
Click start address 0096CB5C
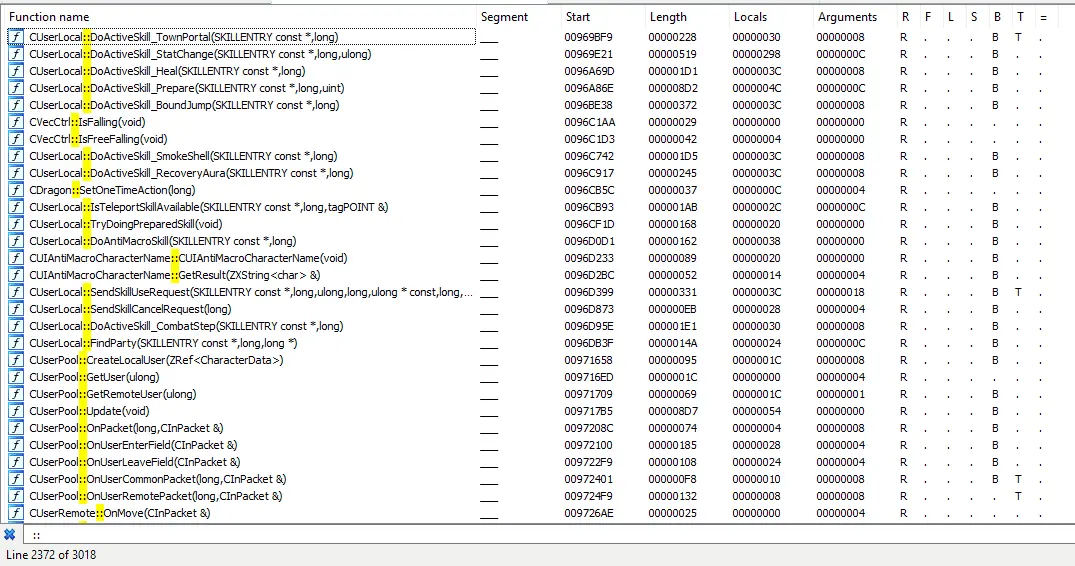[590, 190]
